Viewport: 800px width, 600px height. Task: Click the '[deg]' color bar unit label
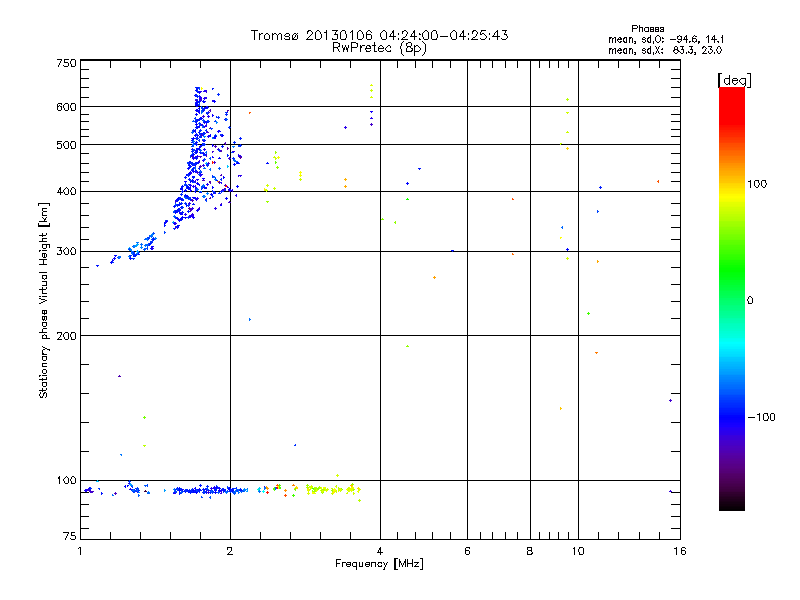tap(734, 80)
